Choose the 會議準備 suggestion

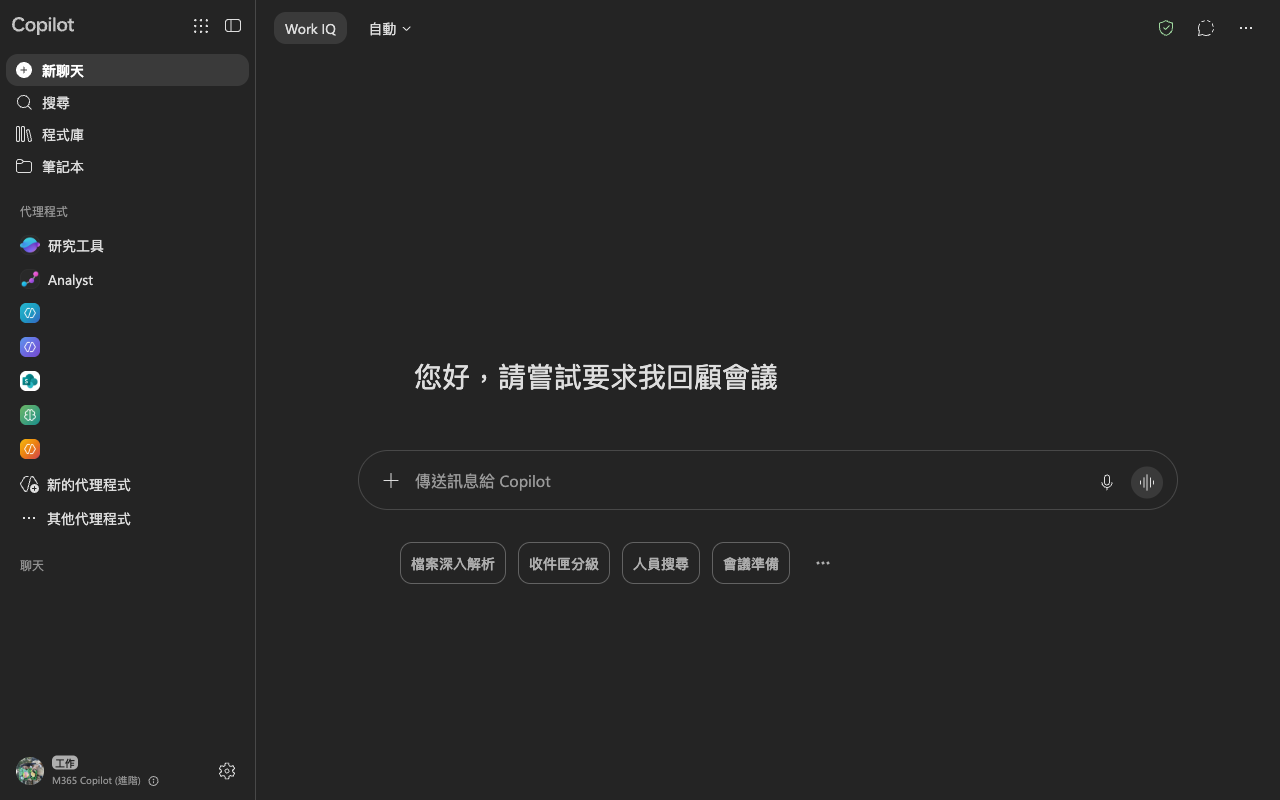[751, 563]
